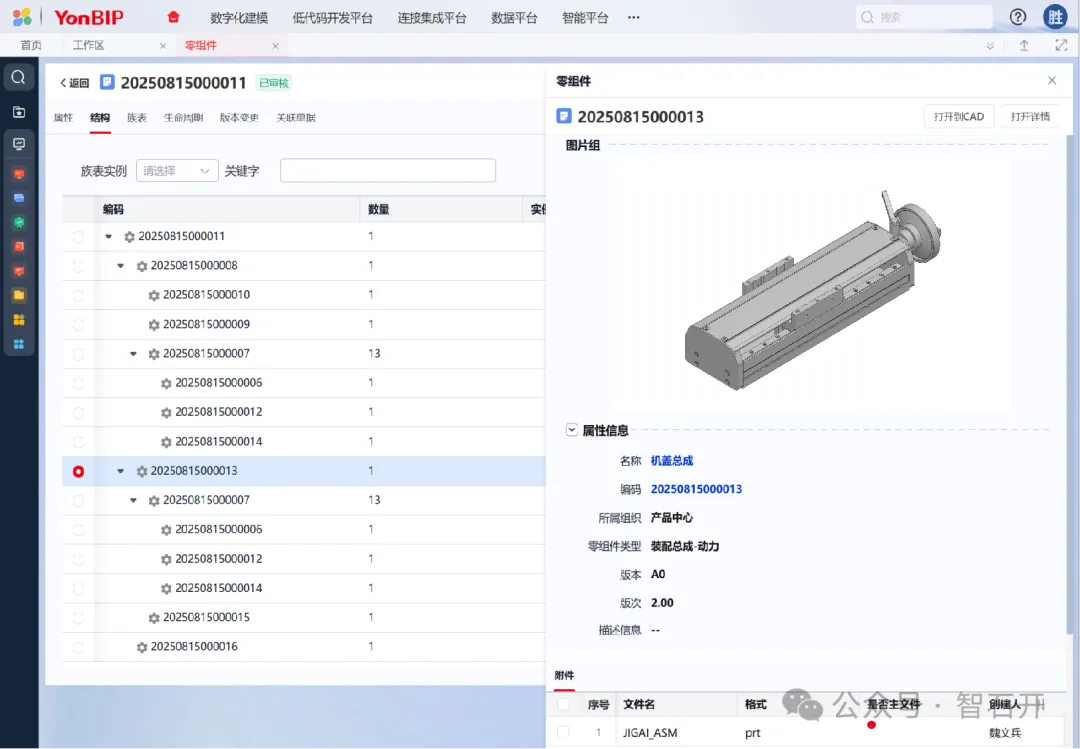The height and width of the screenshot is (749, 1080).
Task: Click the 关键字 input field
Action: pyautogui.click(x=387, y=171)
